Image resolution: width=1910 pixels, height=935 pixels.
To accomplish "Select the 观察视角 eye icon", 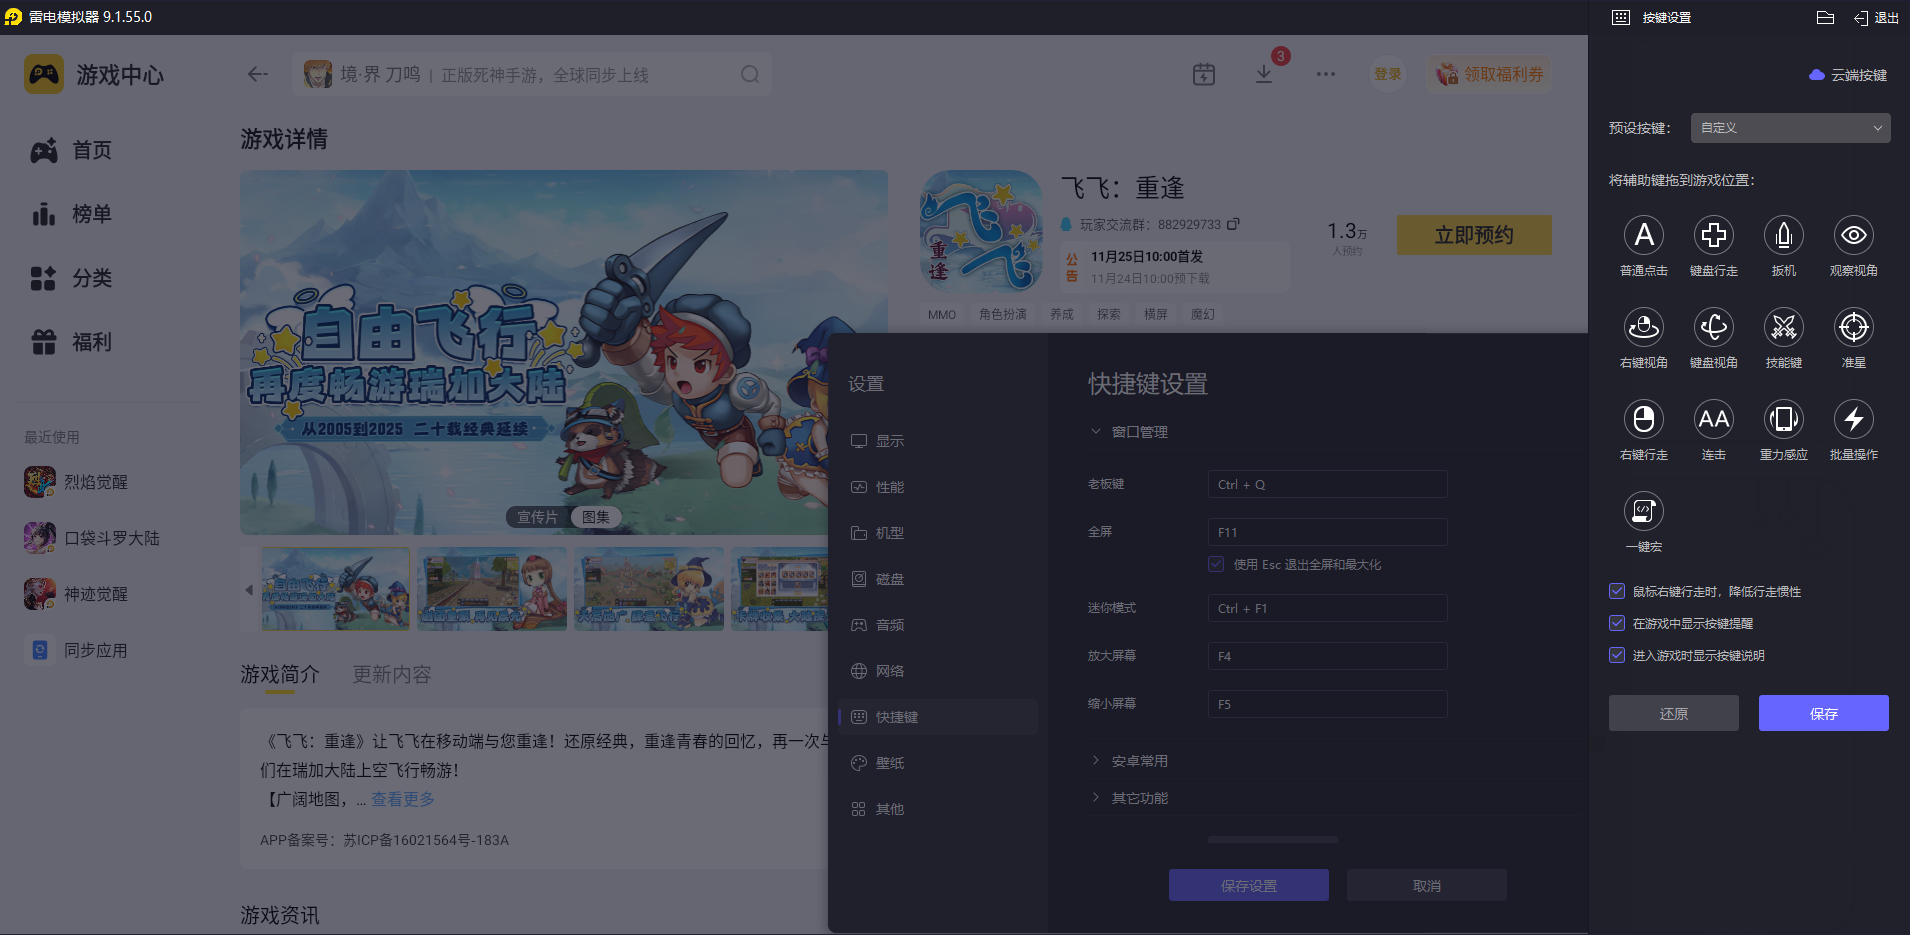I will tap(1853, 235).
